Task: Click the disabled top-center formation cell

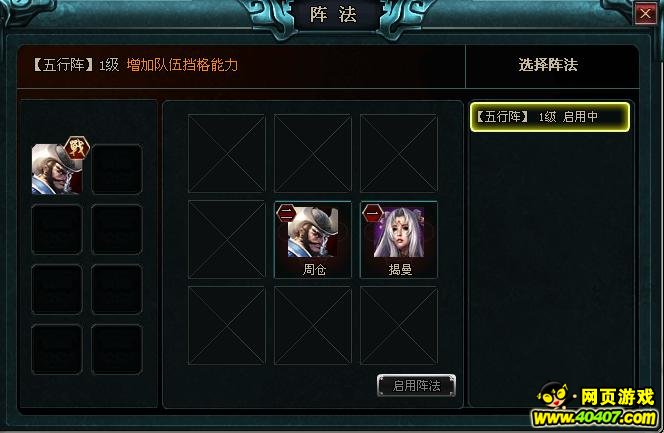Action: (313, 153)
